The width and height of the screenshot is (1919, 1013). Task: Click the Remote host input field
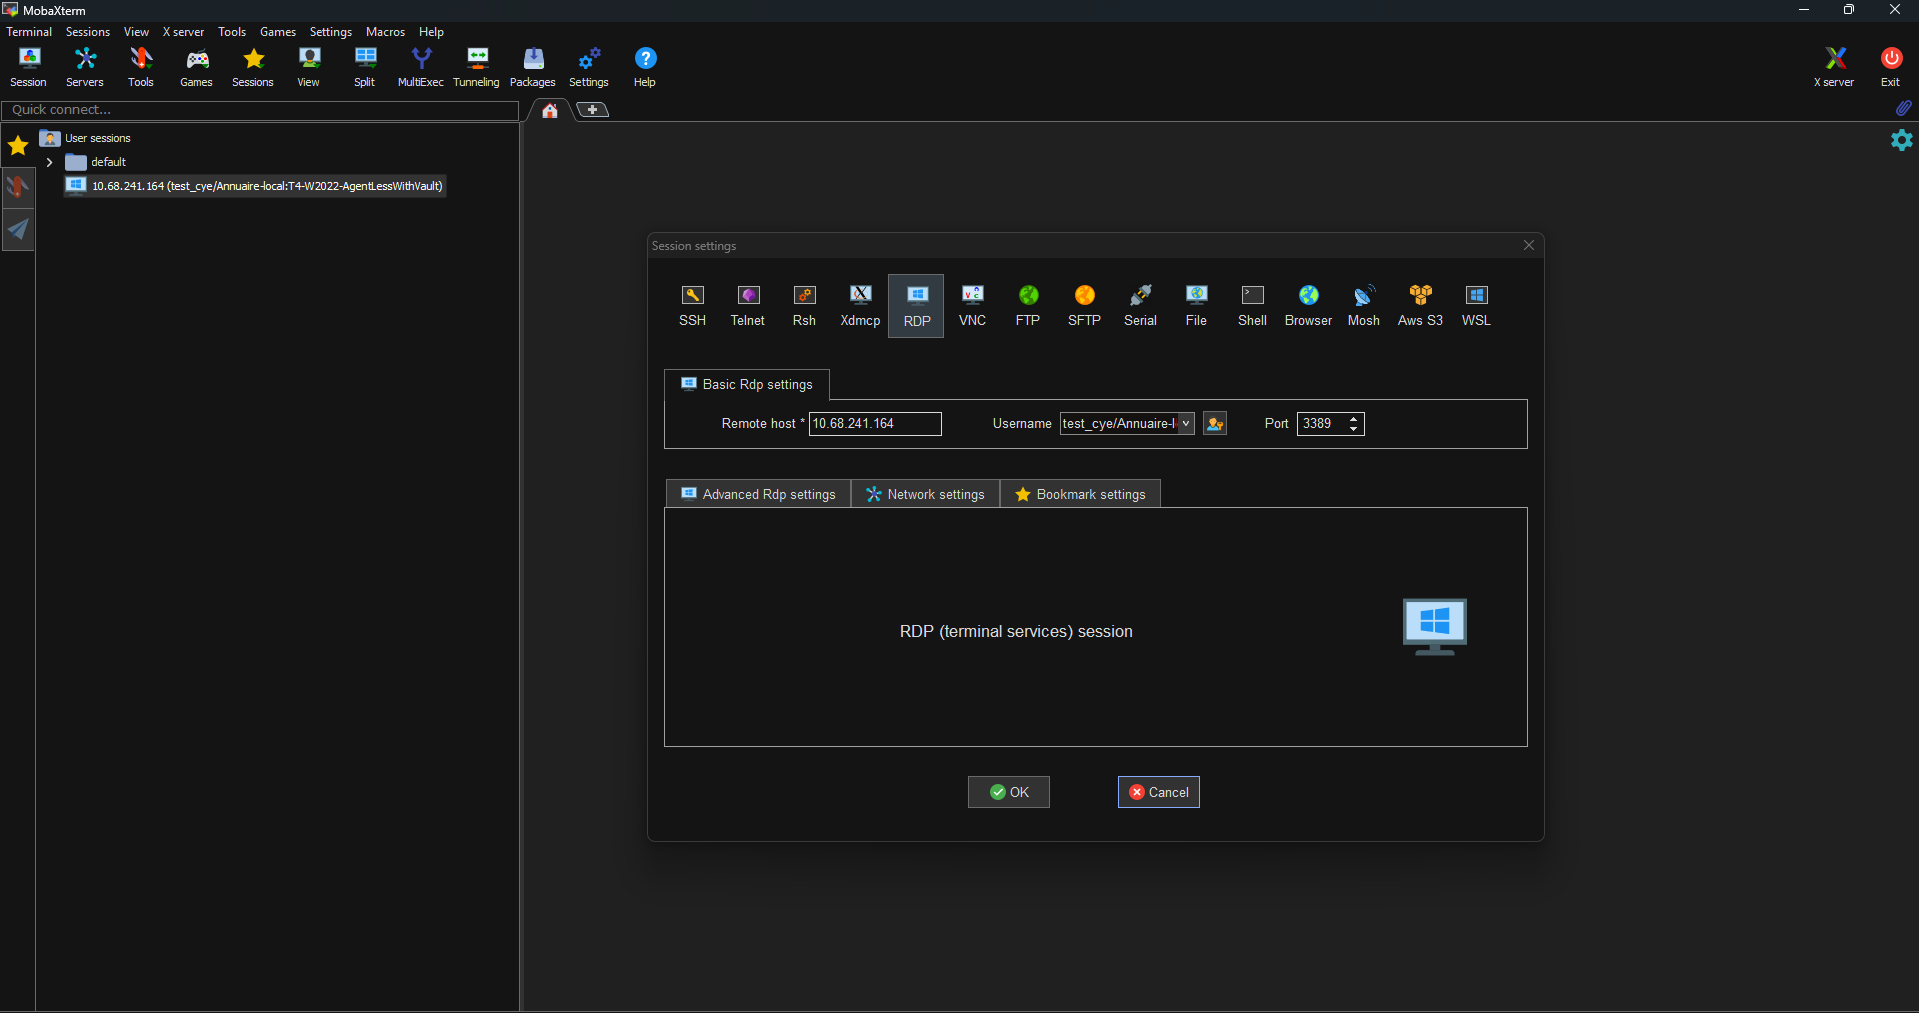point(875,424)
